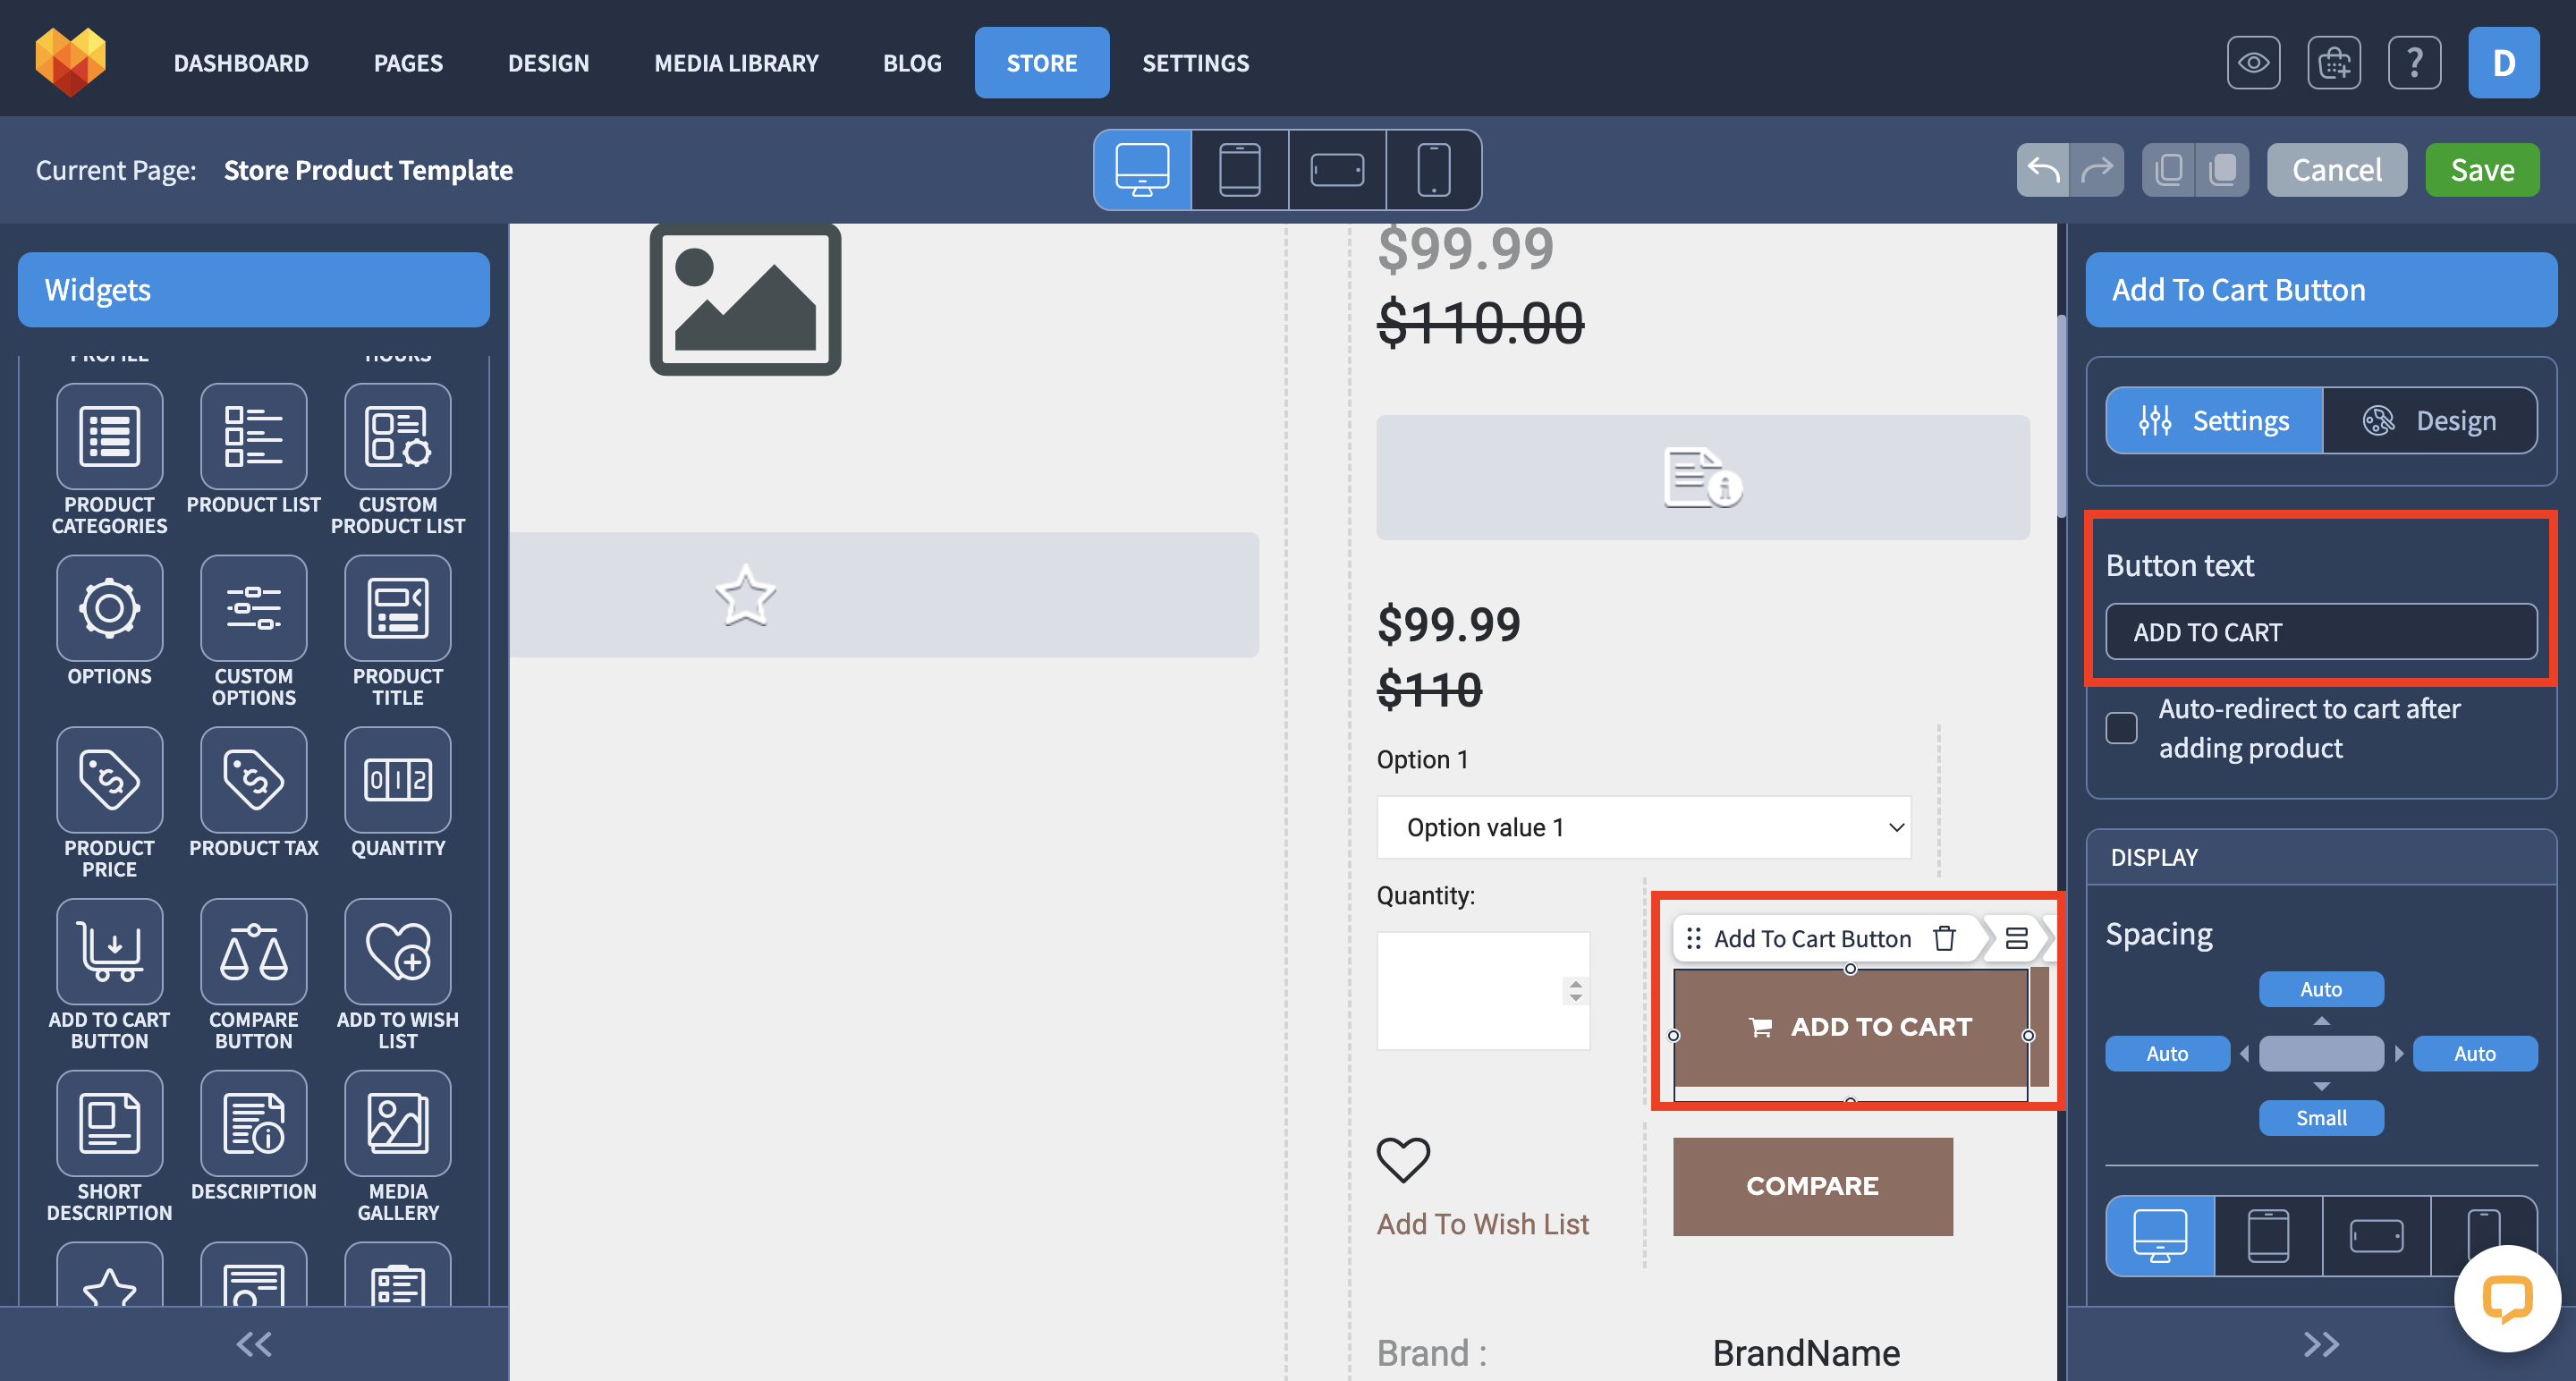Select tablet portrait in Display panel device bar
2576x1381 pixels.
pos(2268,1236)
